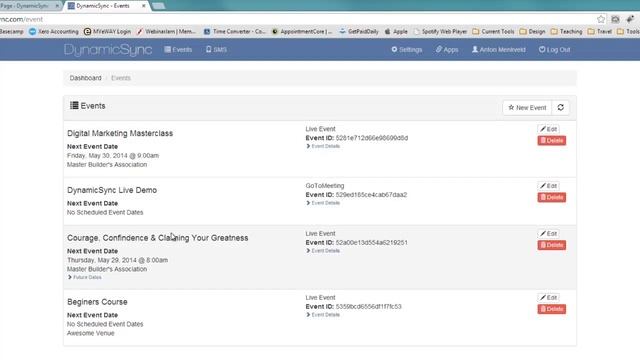This screenshot has height=360, width=640.
Task: Click the refresh events icon button
Action: click(x=560, y=108)
